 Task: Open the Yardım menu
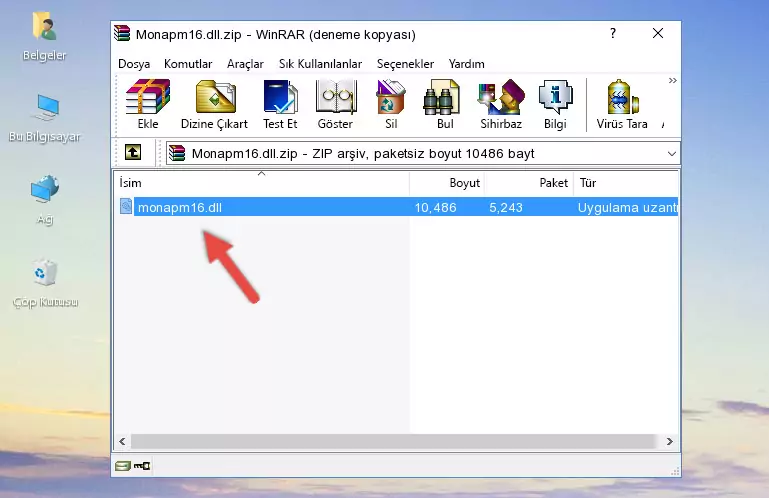466,64
